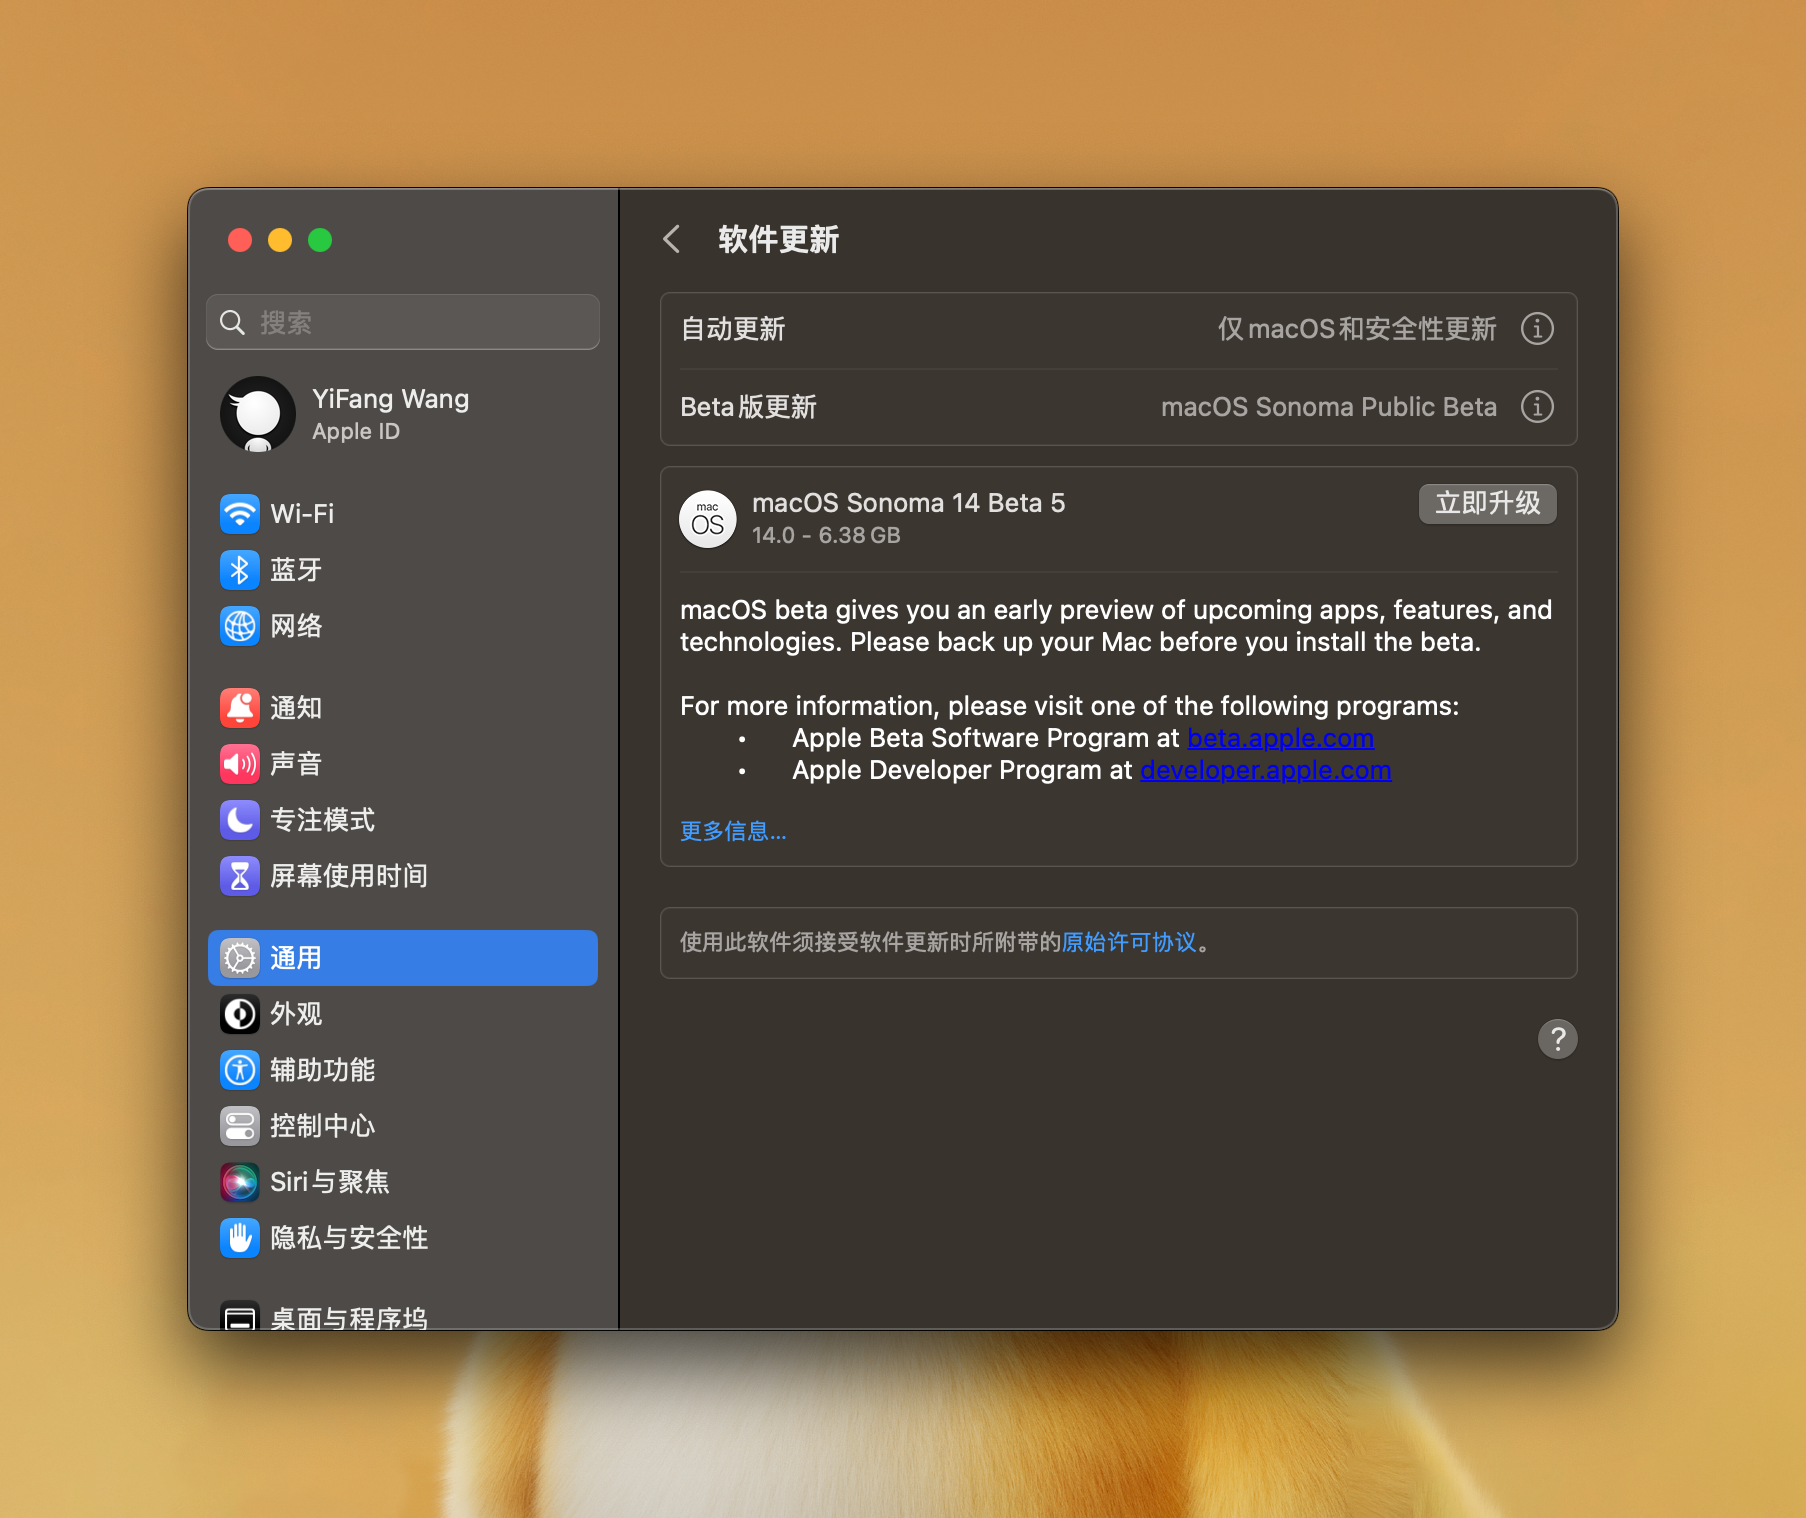Image resolution: width=1806 pixels, height=1518 pixels.
Task: Open the 原始许可协议 license link
Action: click(1129, 942)
